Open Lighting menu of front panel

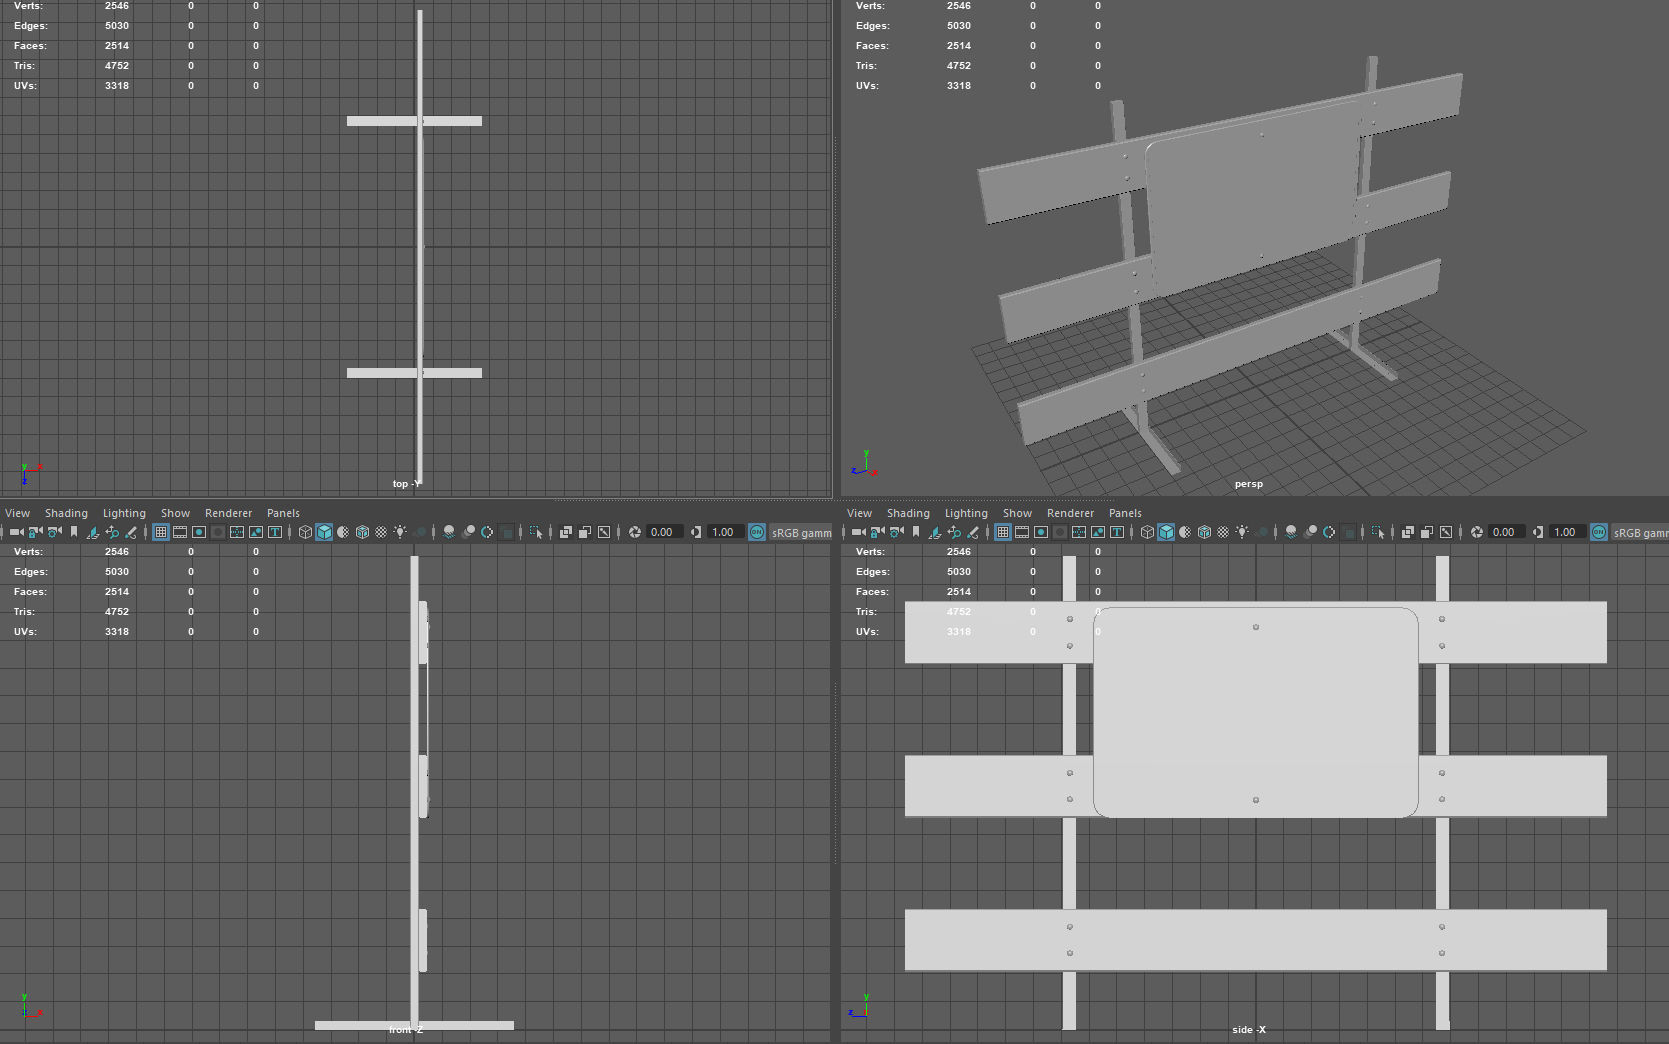click(x=124, y=513)
